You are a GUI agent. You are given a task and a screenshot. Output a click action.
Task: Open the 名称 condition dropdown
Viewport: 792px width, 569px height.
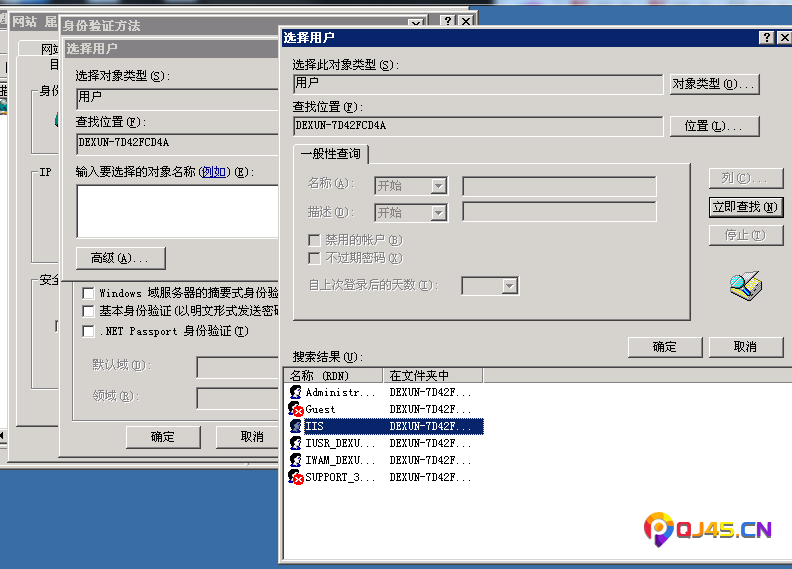438,186
